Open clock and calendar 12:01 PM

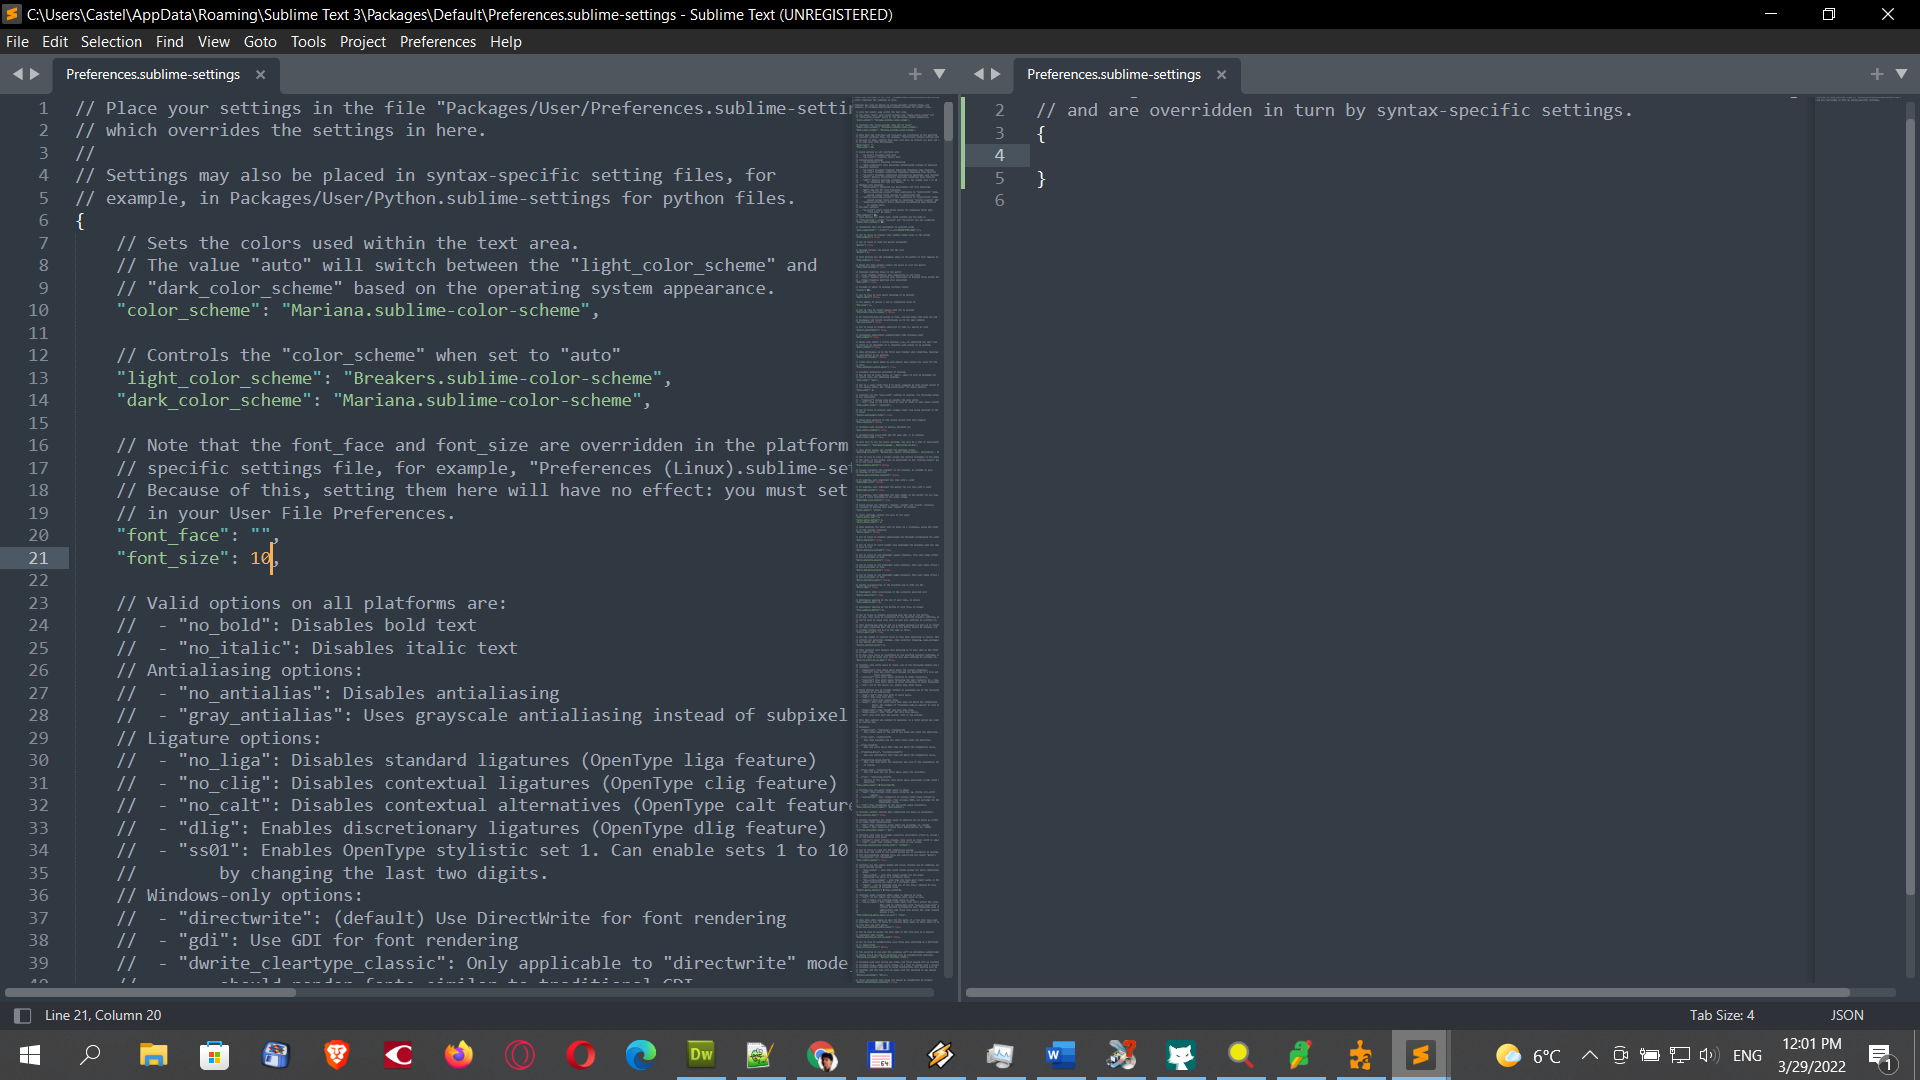click(1812, 1055)
